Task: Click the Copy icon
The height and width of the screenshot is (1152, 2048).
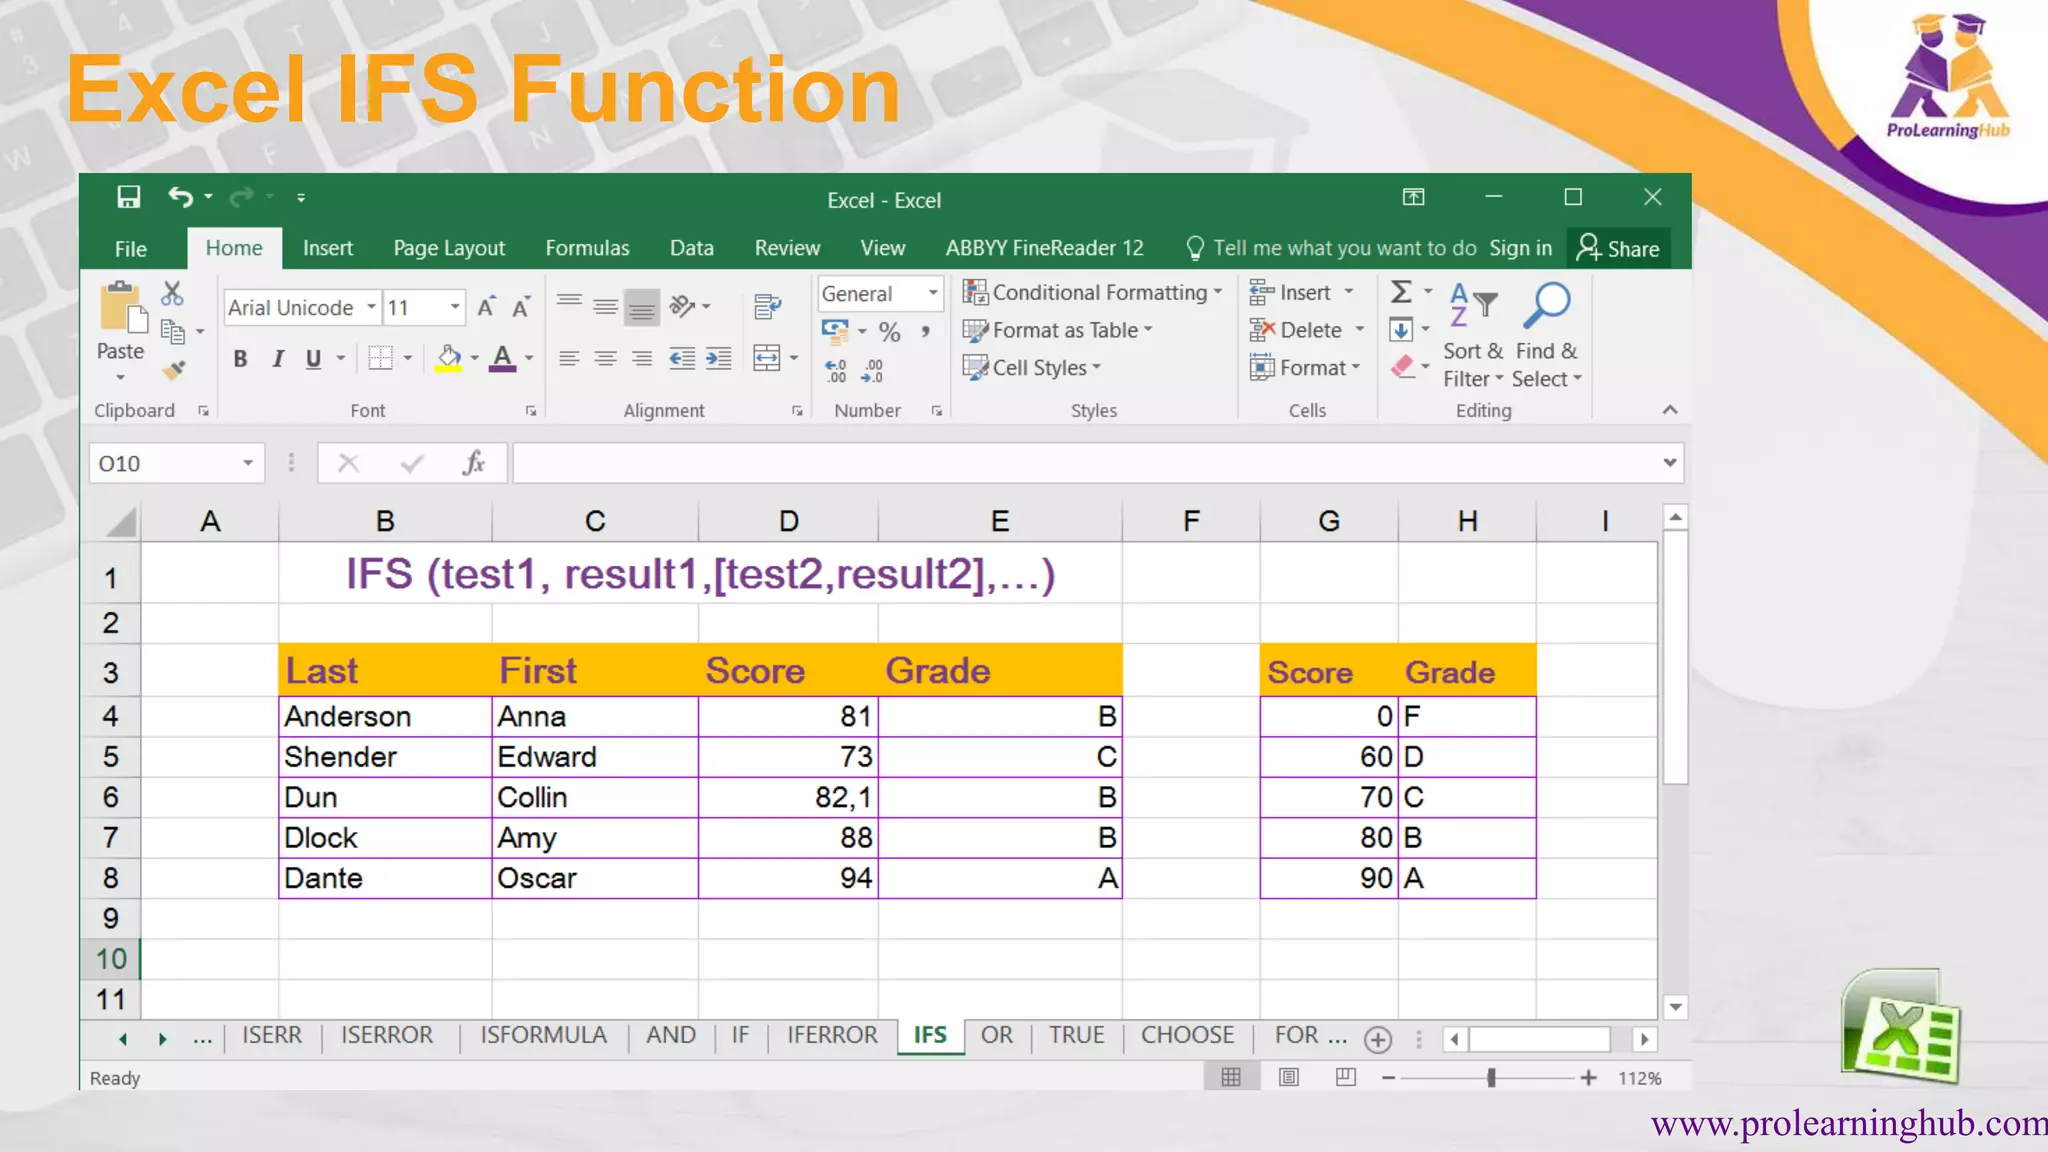Action: (173, 331)
